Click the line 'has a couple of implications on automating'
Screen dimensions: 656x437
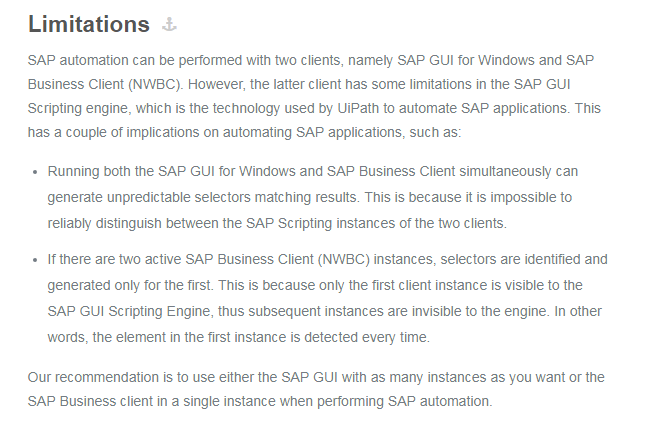[x=244, y=133]
